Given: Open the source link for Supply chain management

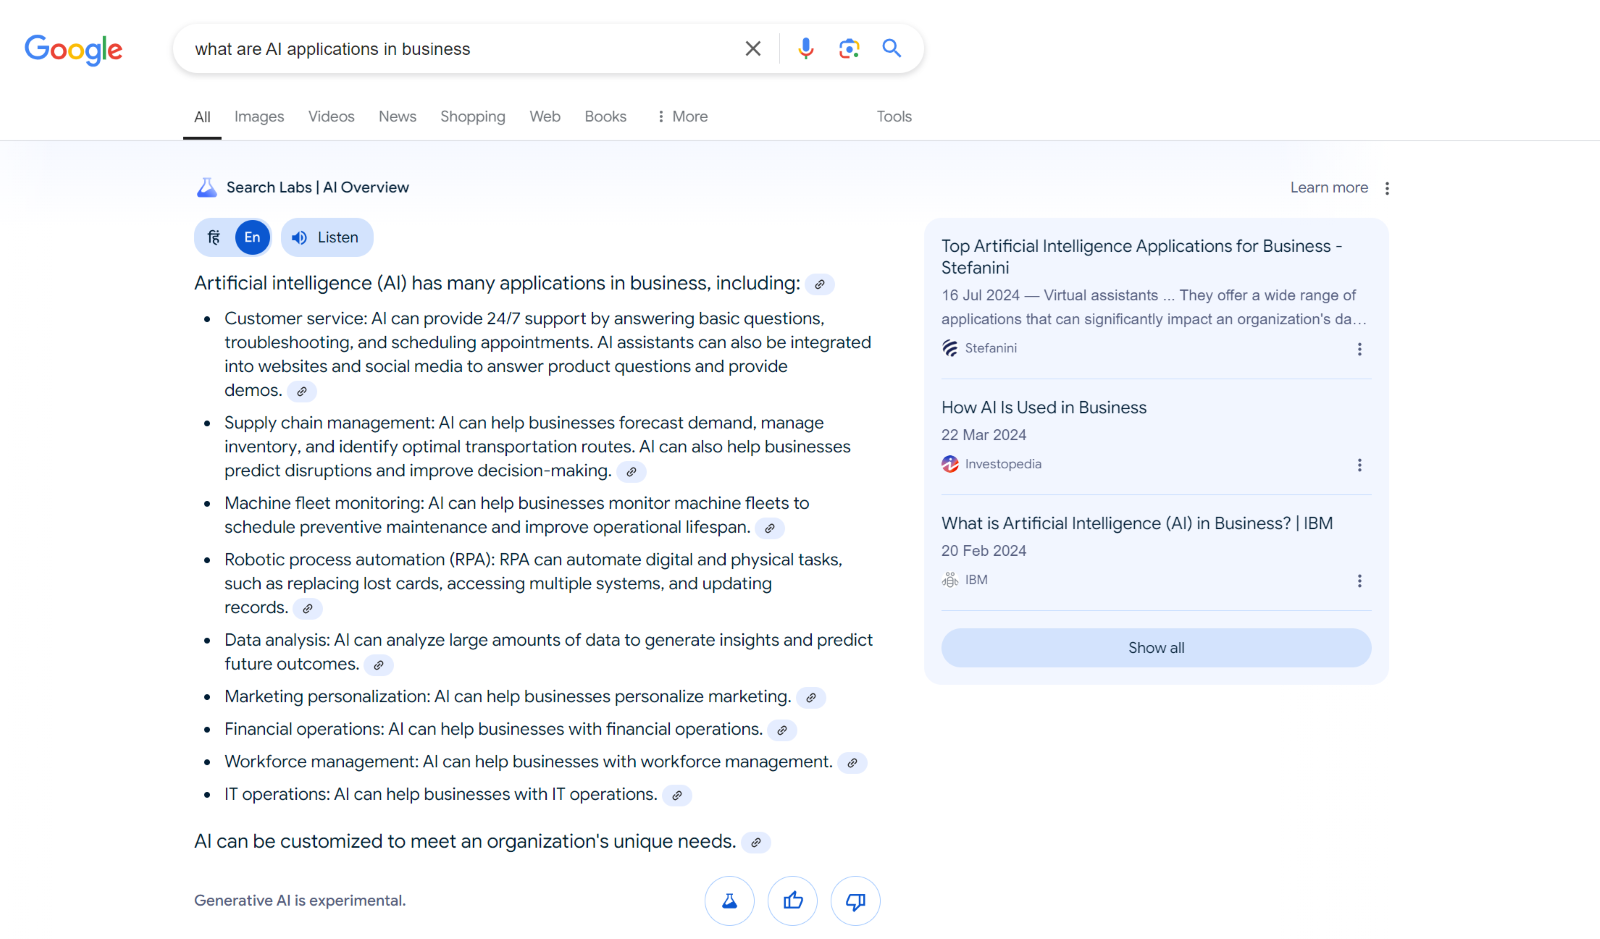Looking at the screenshot, I should coord(631,471).
